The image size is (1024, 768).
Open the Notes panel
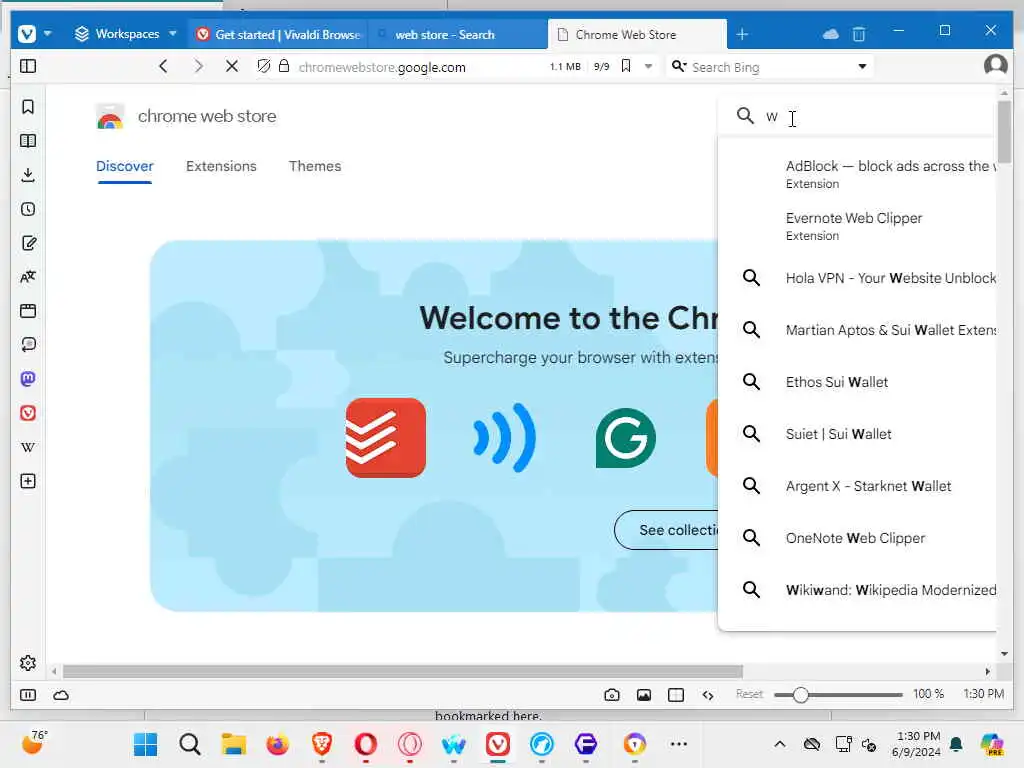coord(28,243)
